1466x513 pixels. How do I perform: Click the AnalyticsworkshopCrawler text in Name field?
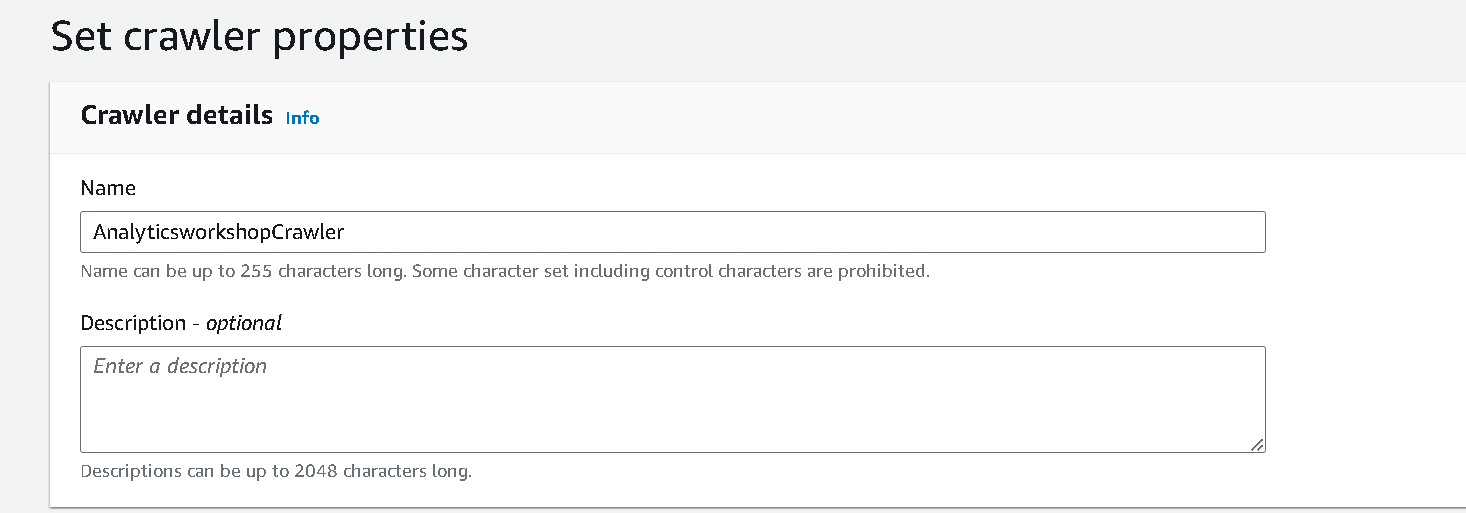tap(219, 232)
